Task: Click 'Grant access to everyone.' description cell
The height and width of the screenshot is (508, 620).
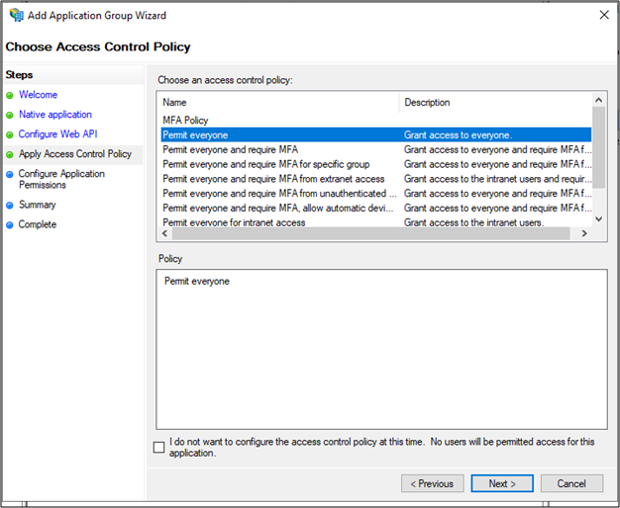Action: 458,135
